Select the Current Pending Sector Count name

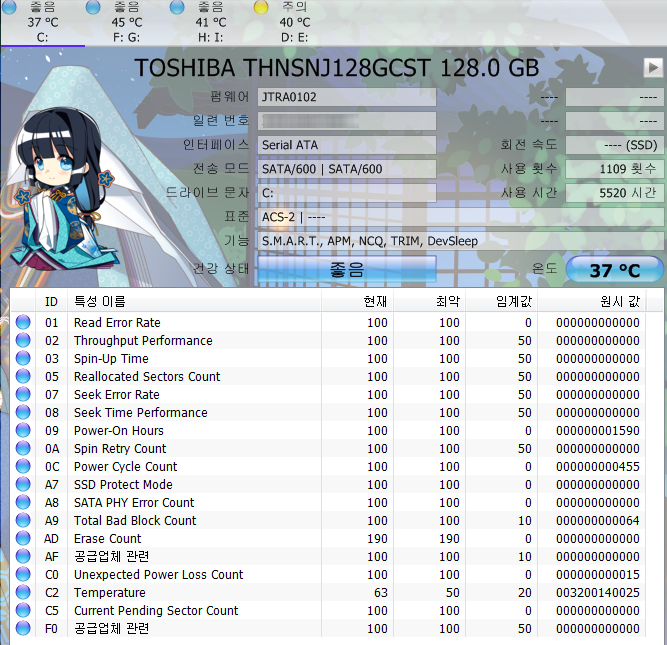[x=156, y=611]
